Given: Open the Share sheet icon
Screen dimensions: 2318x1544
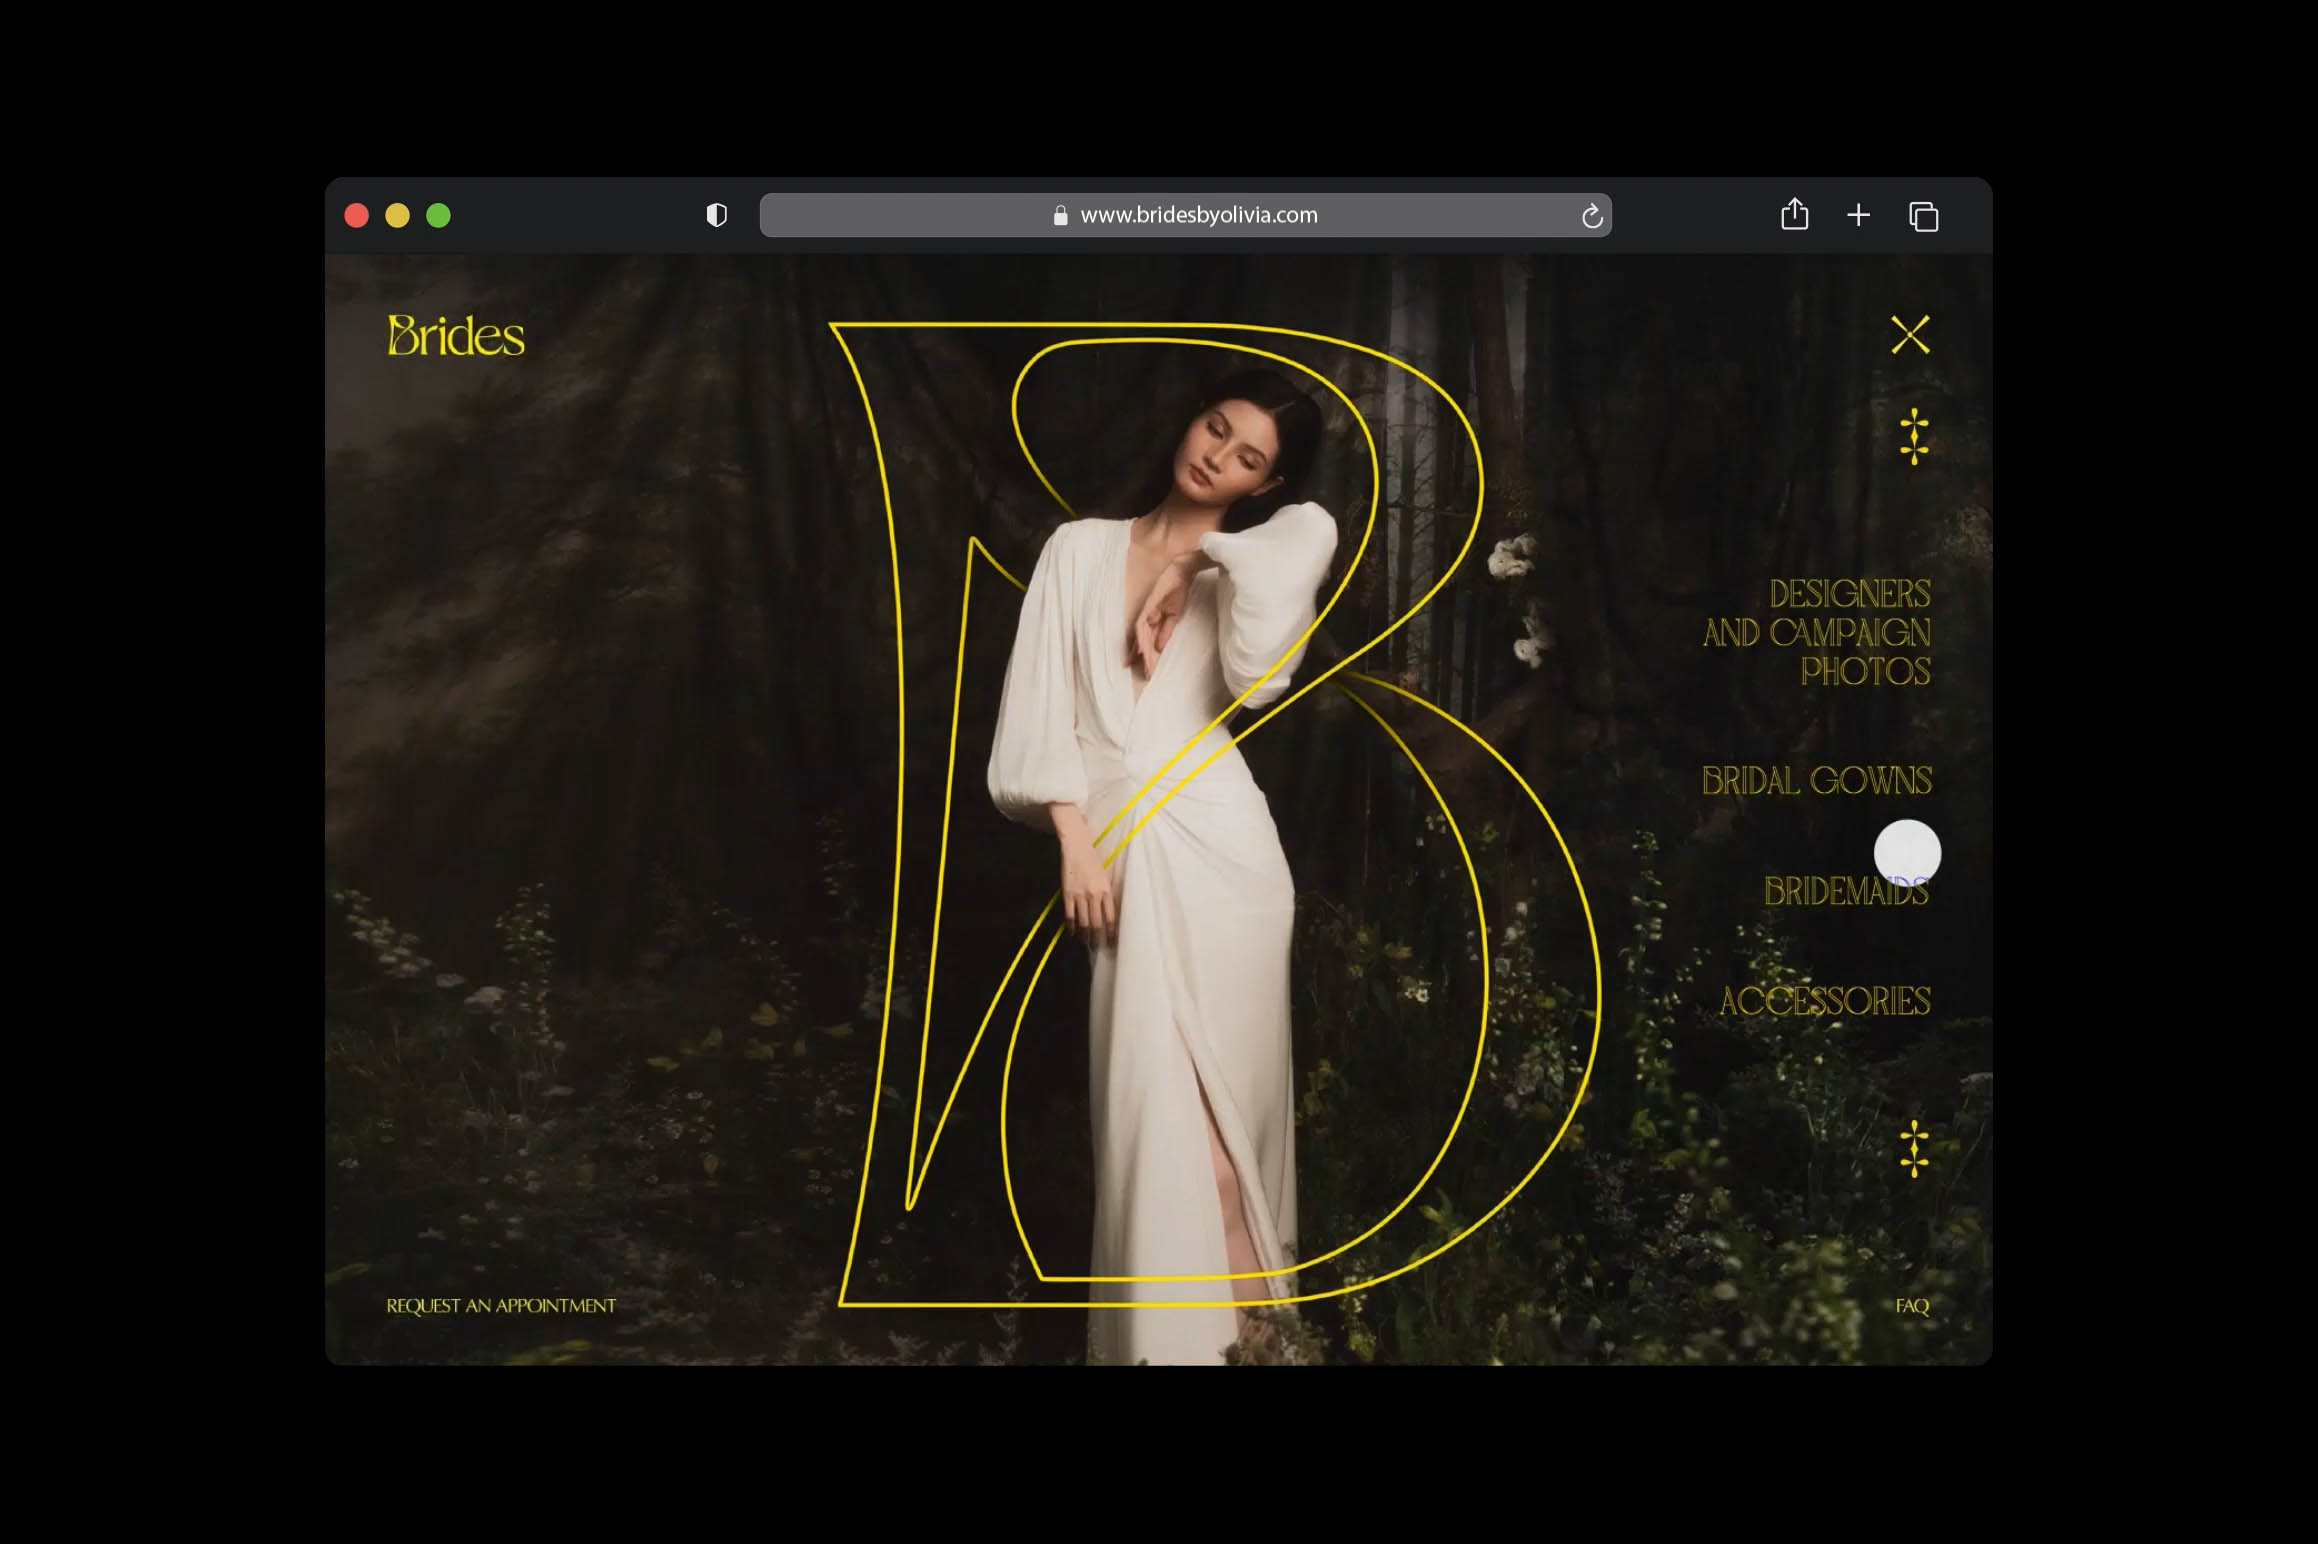Looking at the screenshot, I should (1794, 214).
